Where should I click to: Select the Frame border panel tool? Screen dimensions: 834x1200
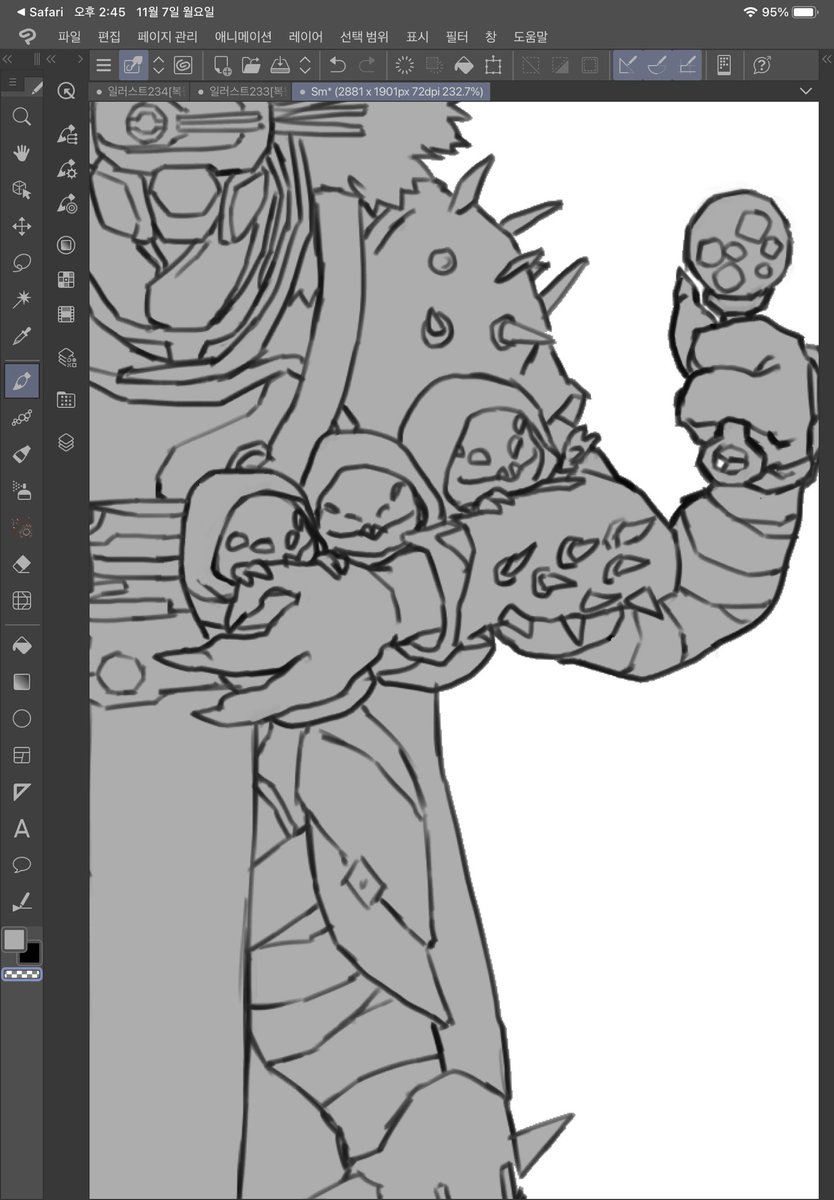tap(21, 755)
